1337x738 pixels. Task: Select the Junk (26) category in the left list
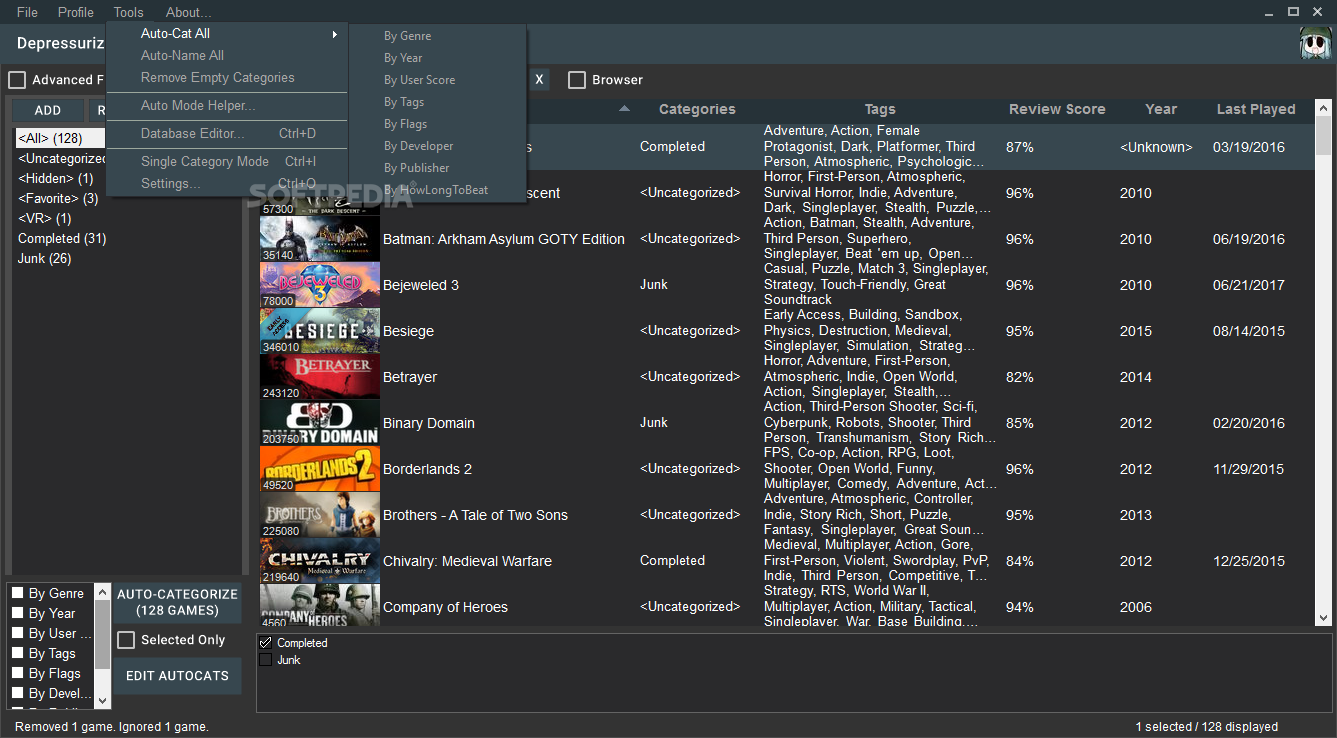(45, 259)
